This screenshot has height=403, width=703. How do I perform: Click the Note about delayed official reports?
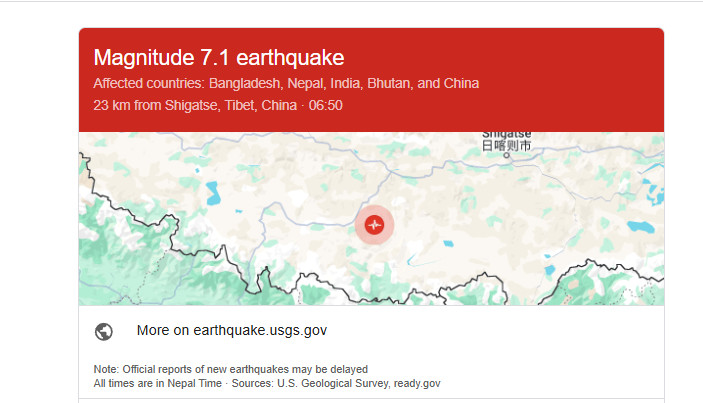click(x=230, y=369)
